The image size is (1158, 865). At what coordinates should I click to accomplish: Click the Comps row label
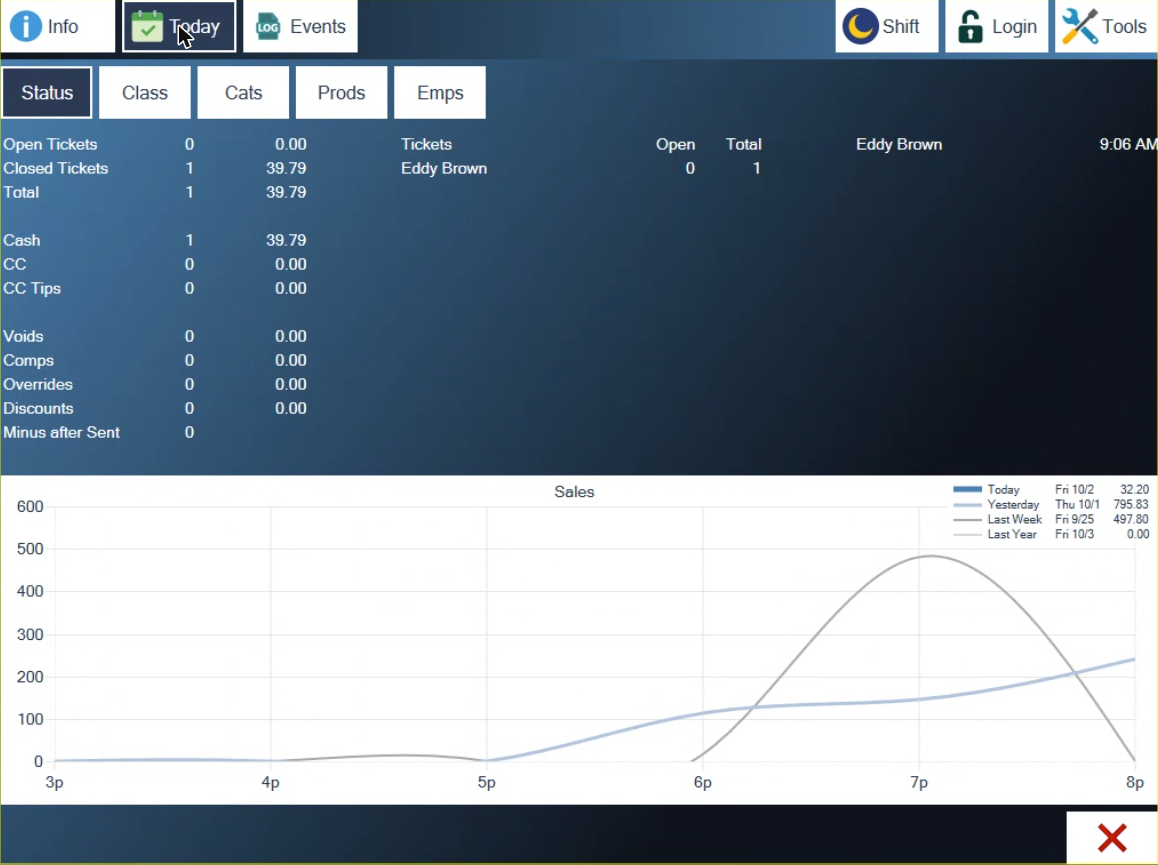click(x=28, y=360)
